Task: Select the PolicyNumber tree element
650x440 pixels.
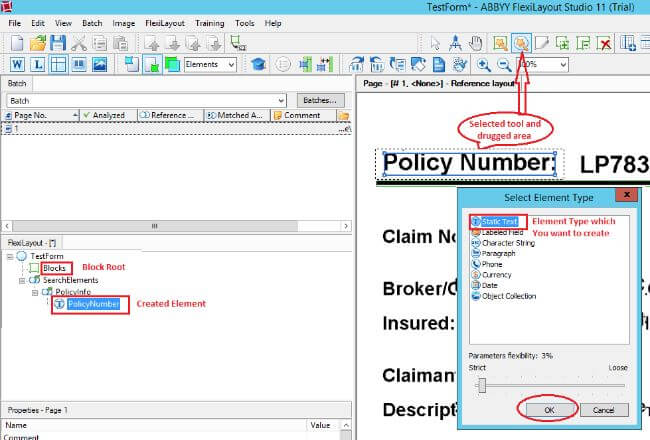Action: pyautogui.click(x=93, y=304)
